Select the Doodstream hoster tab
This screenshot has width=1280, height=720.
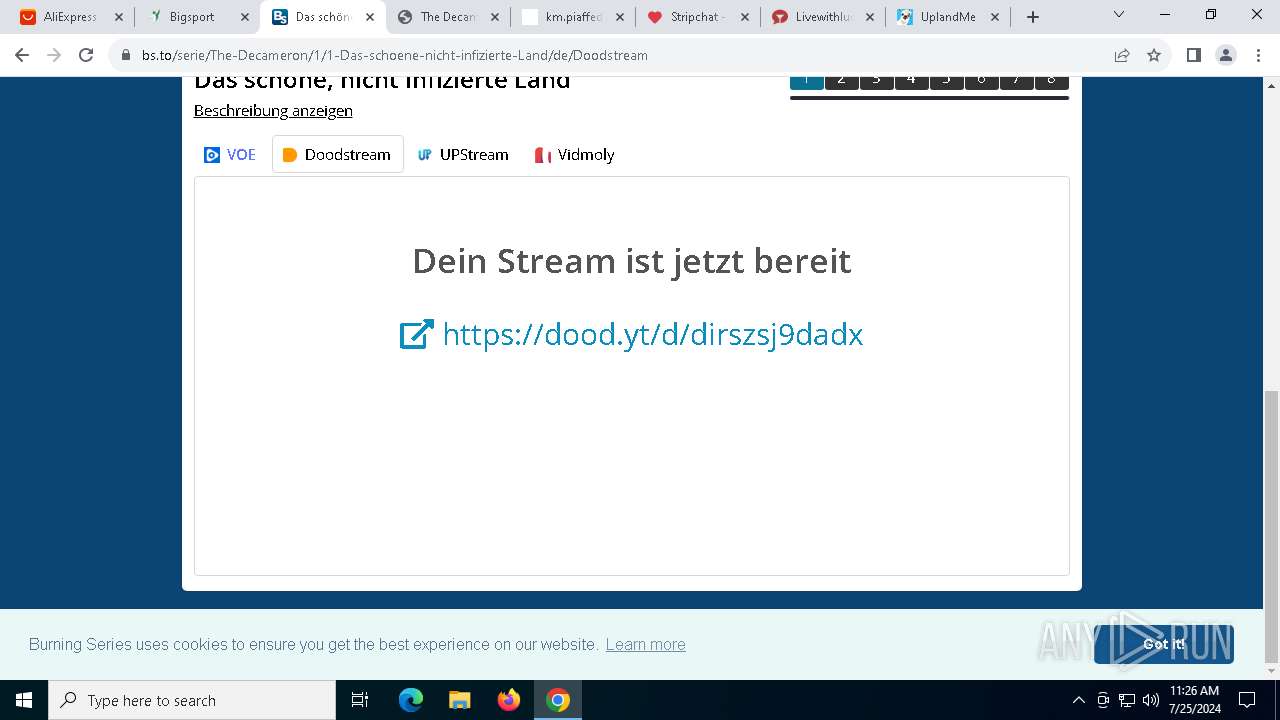pyautogui.click(x=338, y=155)
